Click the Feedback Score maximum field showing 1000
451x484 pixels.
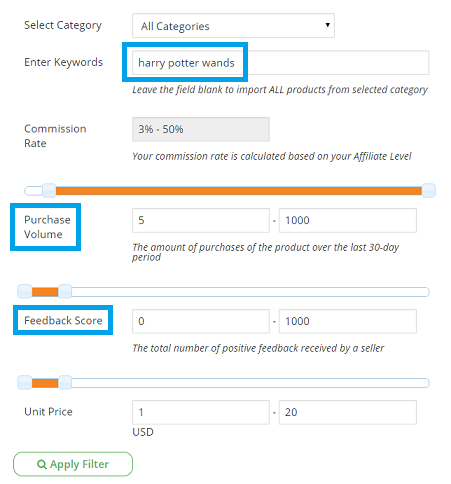pos(348,321)
